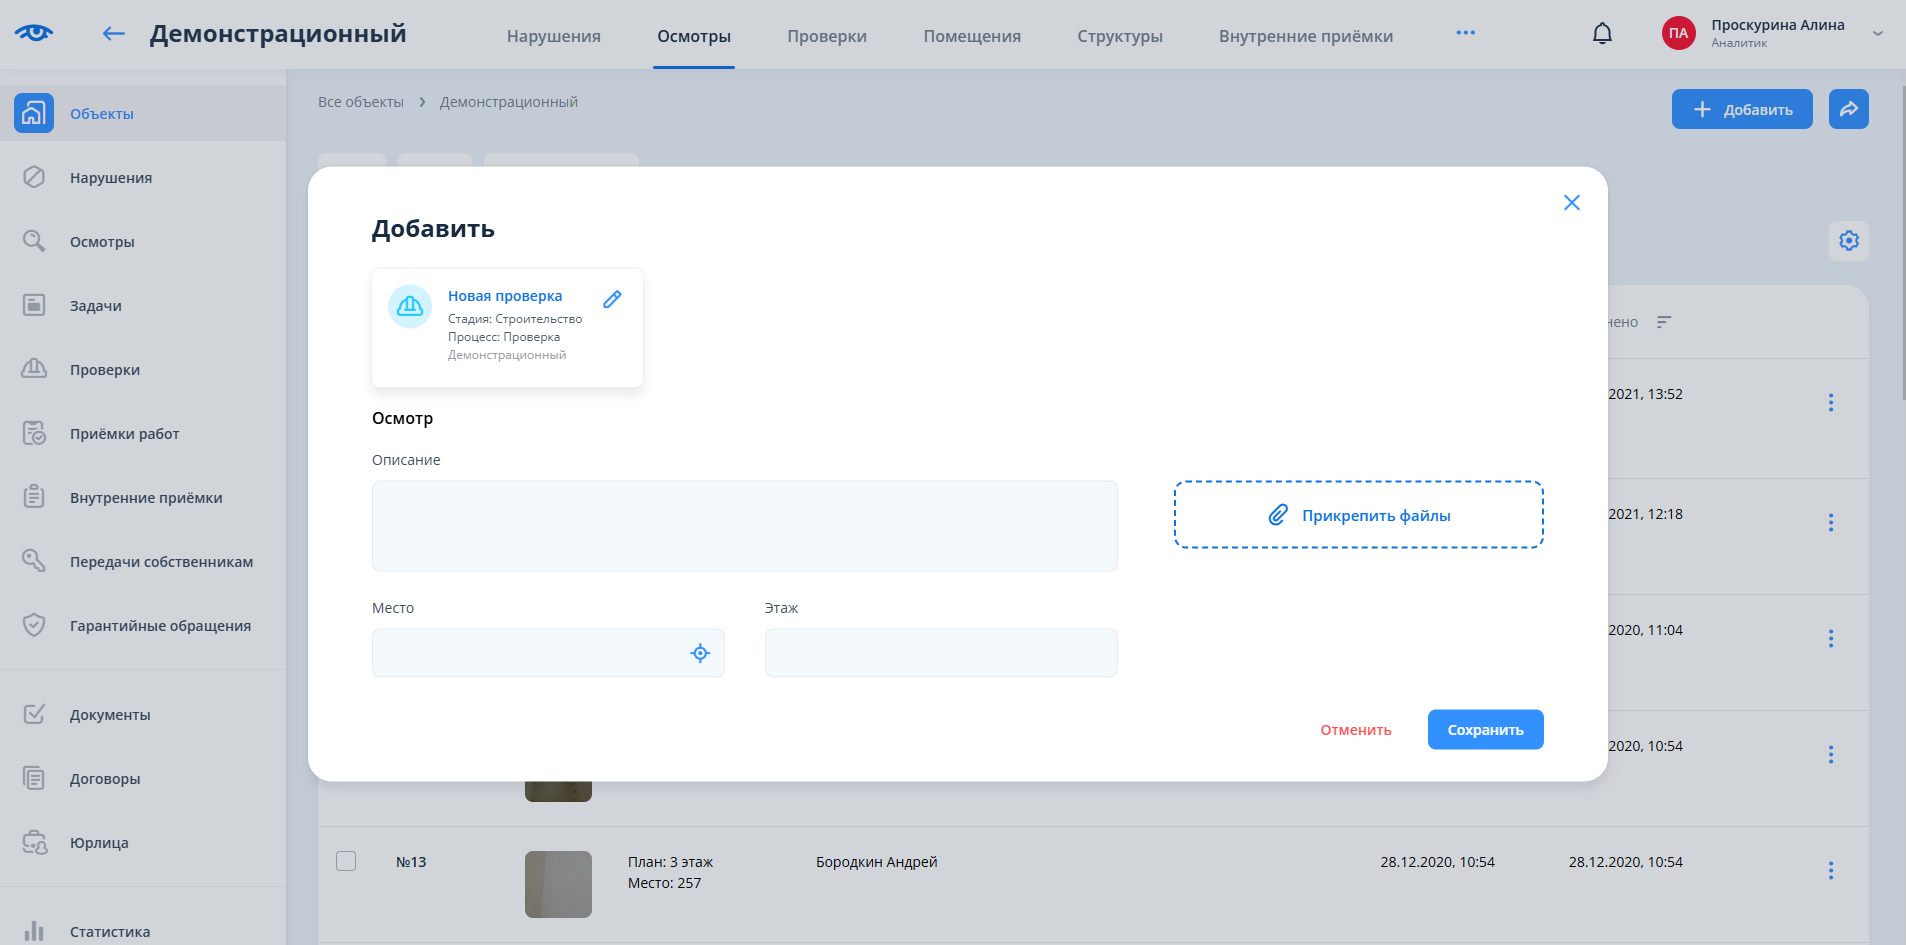Click the back arrow next to Демонстрационный
1906x945 pixels.
(113, 34)
